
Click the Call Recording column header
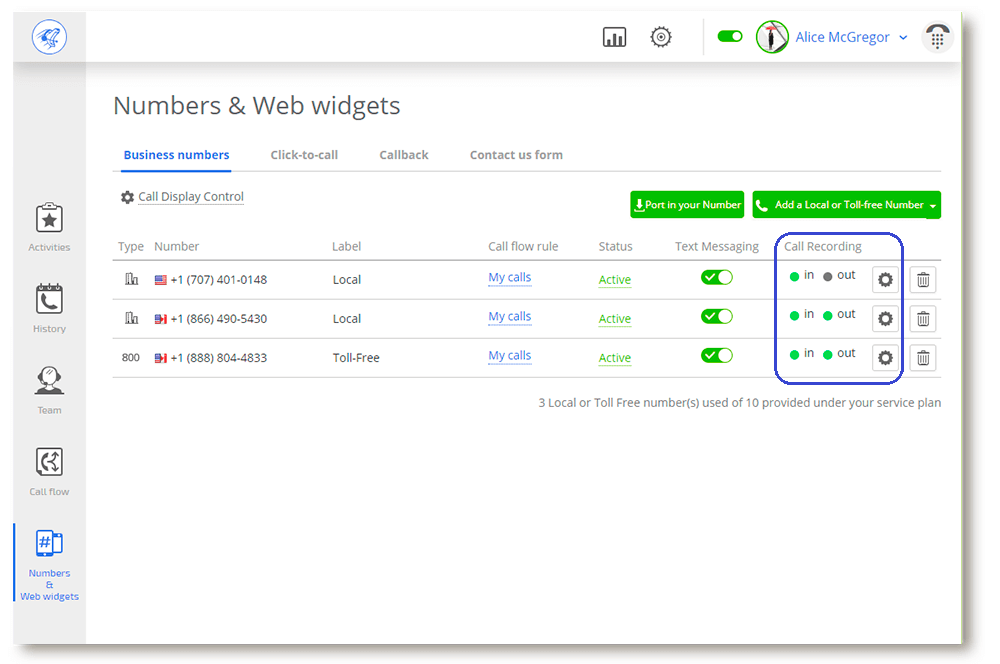pos(823,246)
